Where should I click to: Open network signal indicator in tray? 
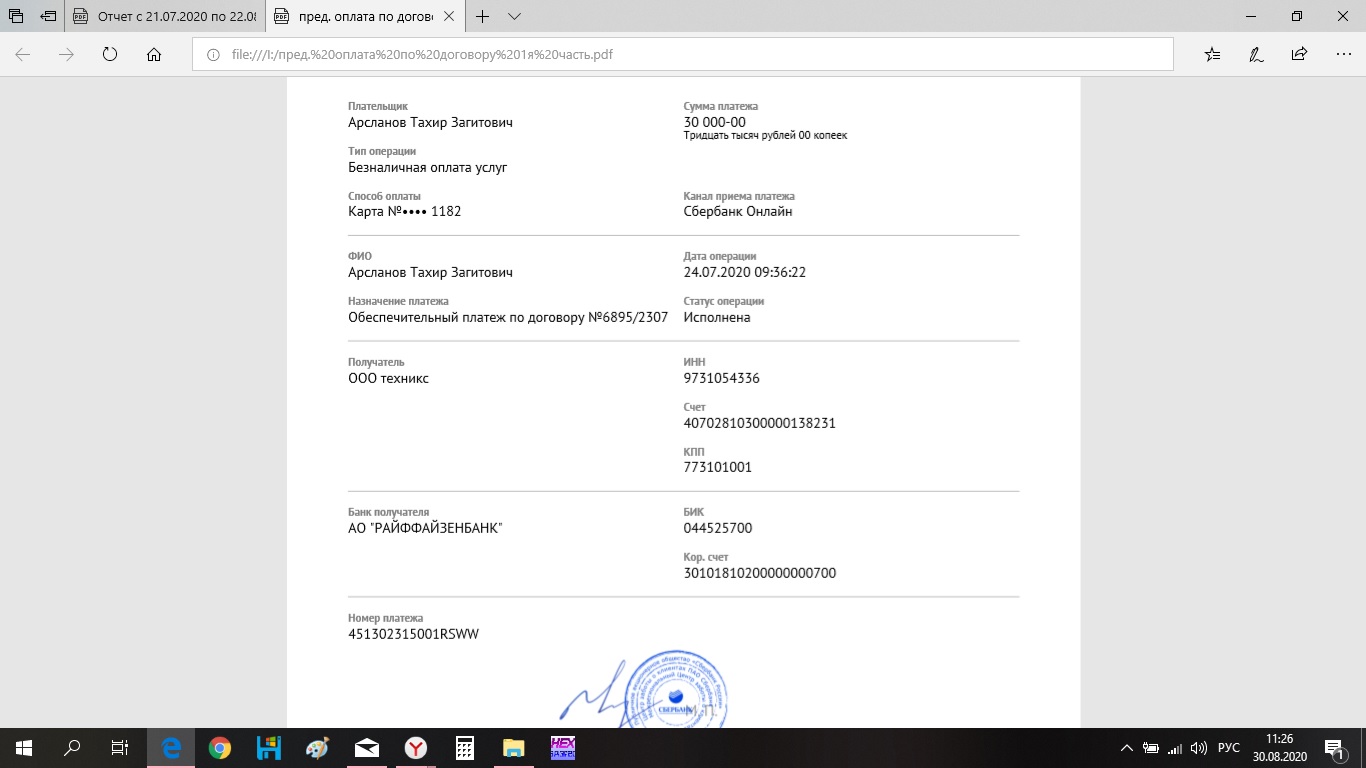[1175, 748]
